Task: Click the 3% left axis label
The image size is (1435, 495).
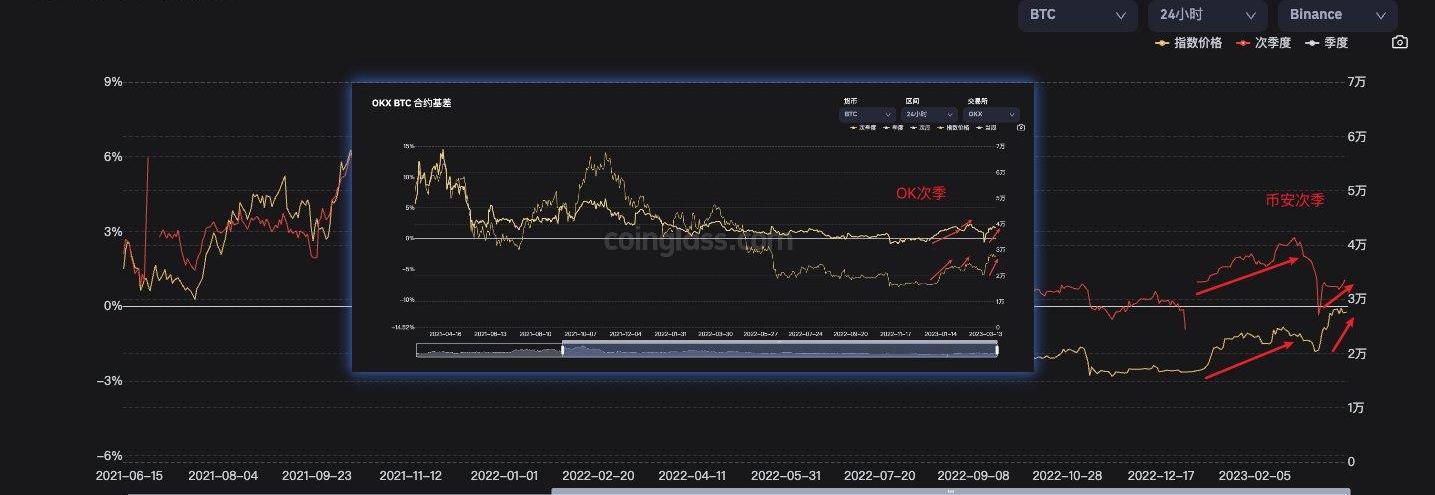Action: click(x=113, y=232)
